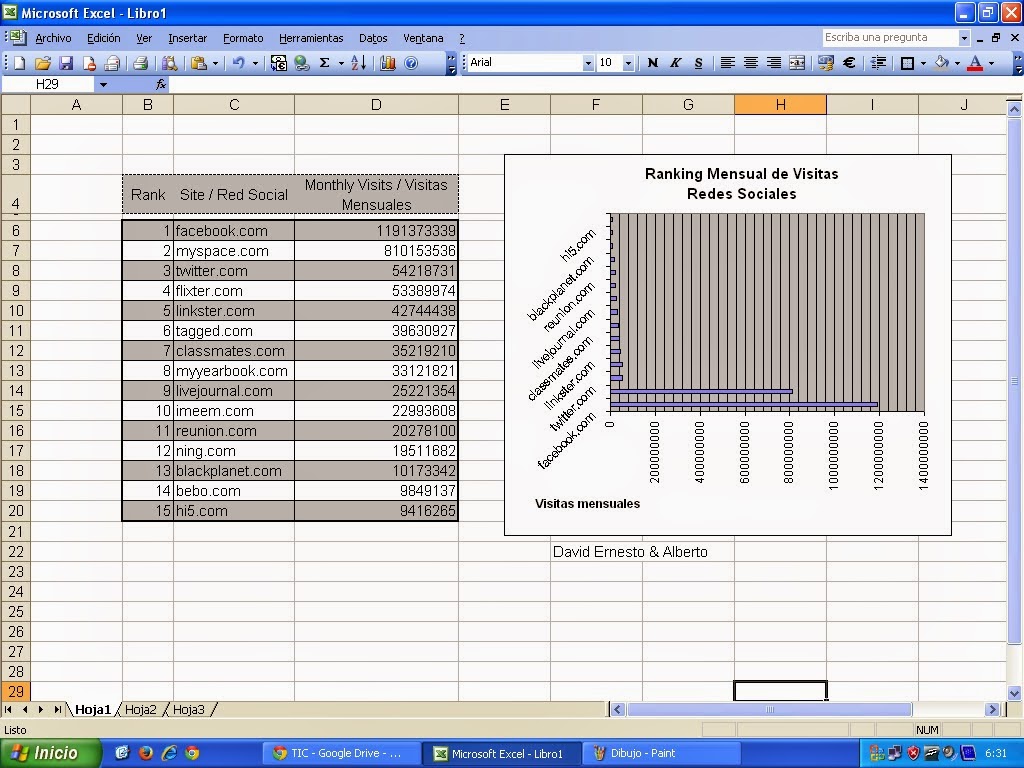Click the Paste clipboard icon

click(x=199, y=63)
